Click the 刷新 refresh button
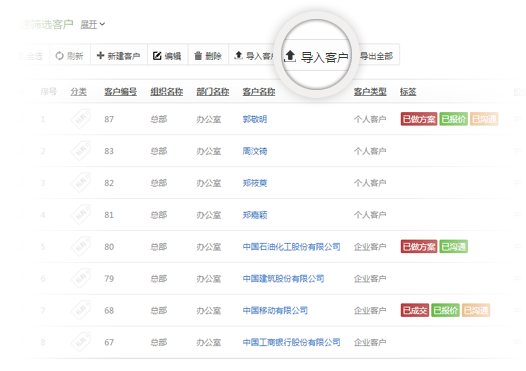The image size is (526, 371). point(70,56)
